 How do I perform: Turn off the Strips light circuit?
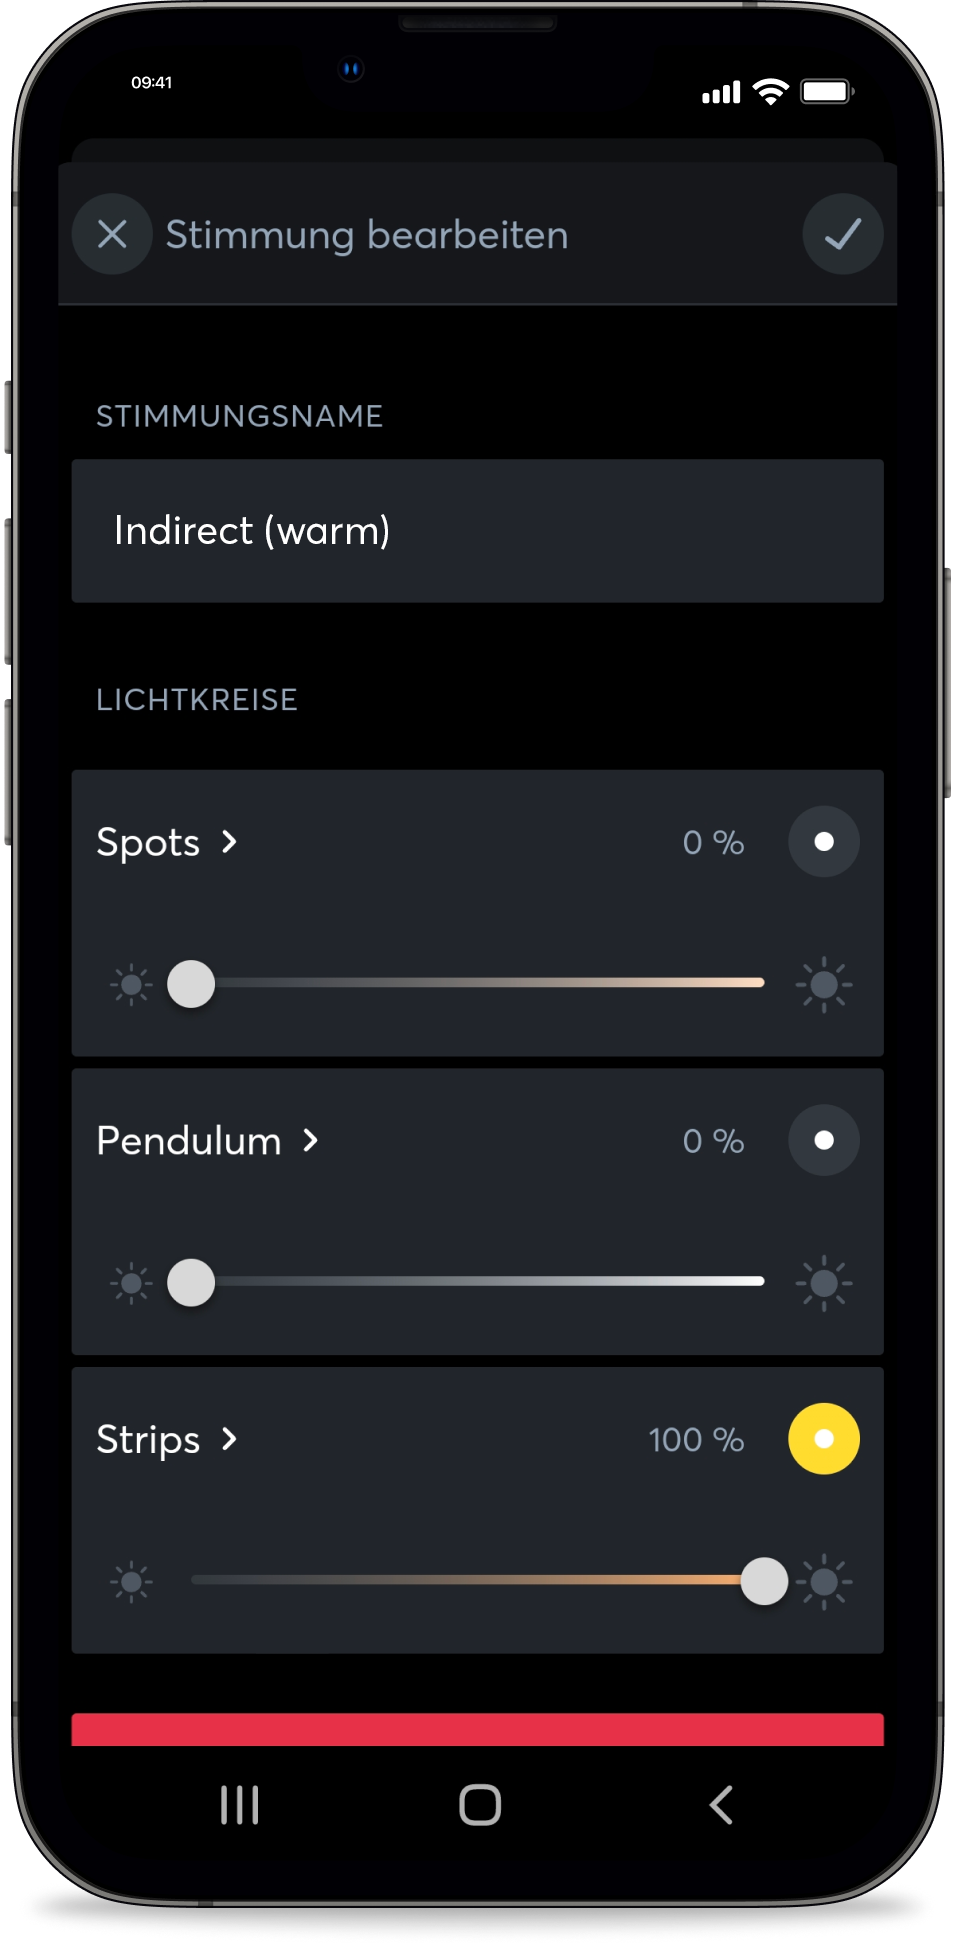824,1439
